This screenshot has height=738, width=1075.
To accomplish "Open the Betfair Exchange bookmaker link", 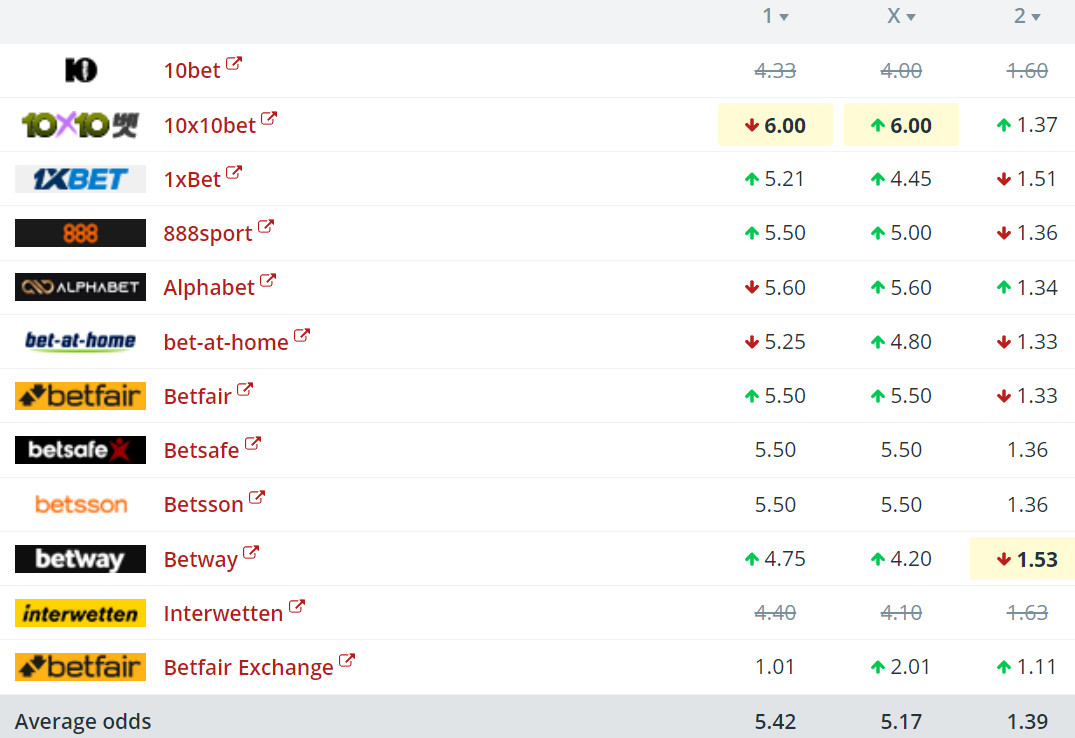I will [x=249, y=667].
